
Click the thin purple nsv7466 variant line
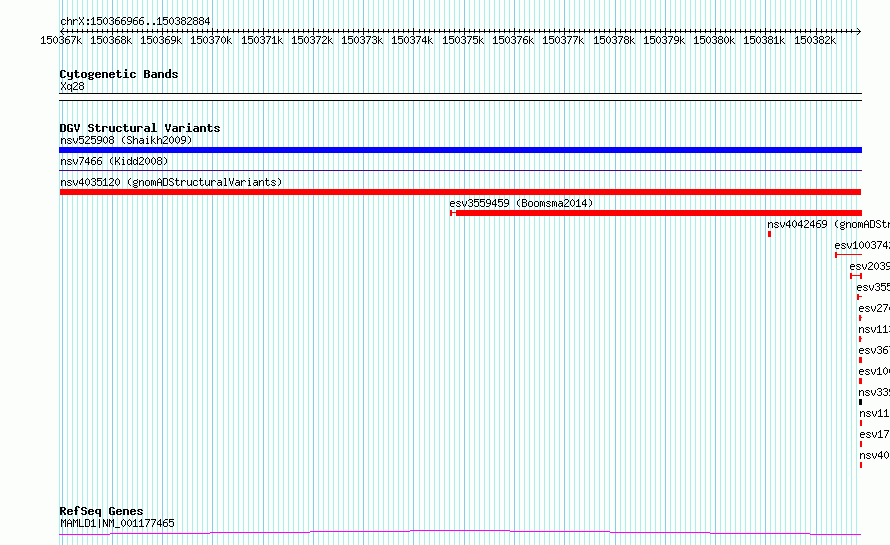click(460, 170)
